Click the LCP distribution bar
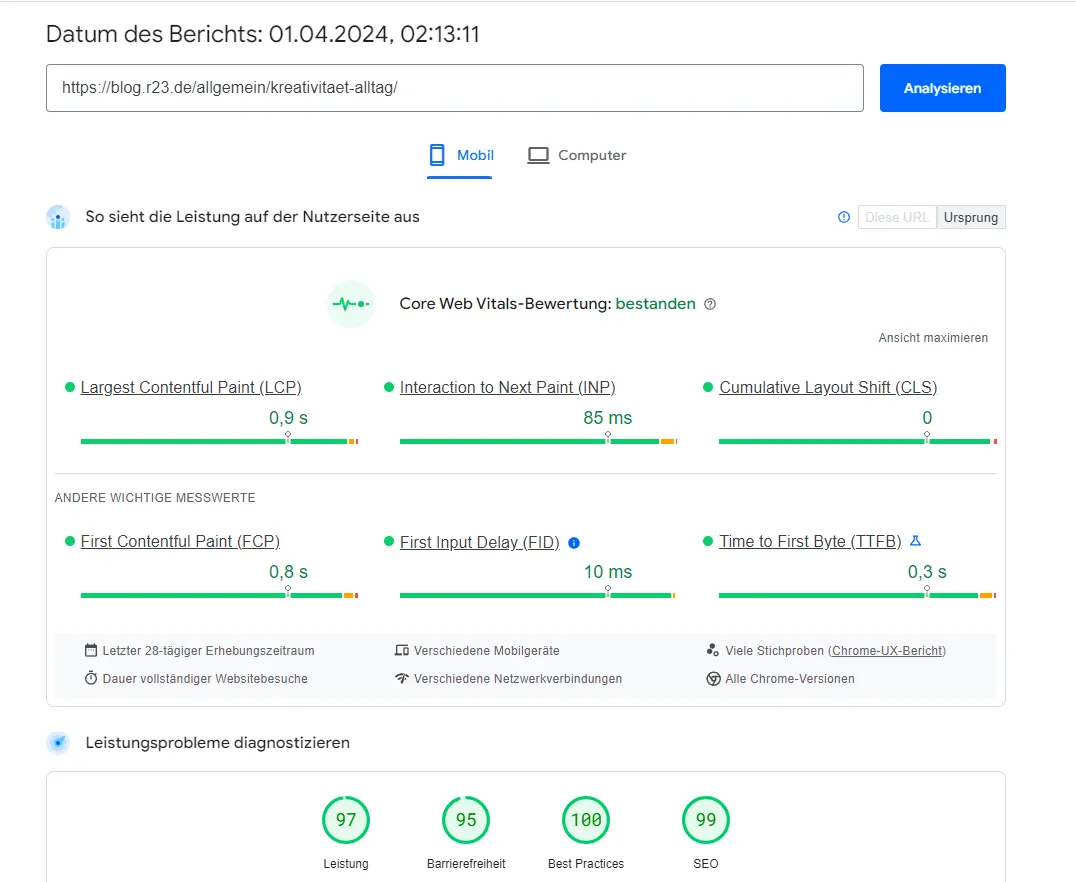Viewport: 1076px width, 882px height. pos(220,441)
